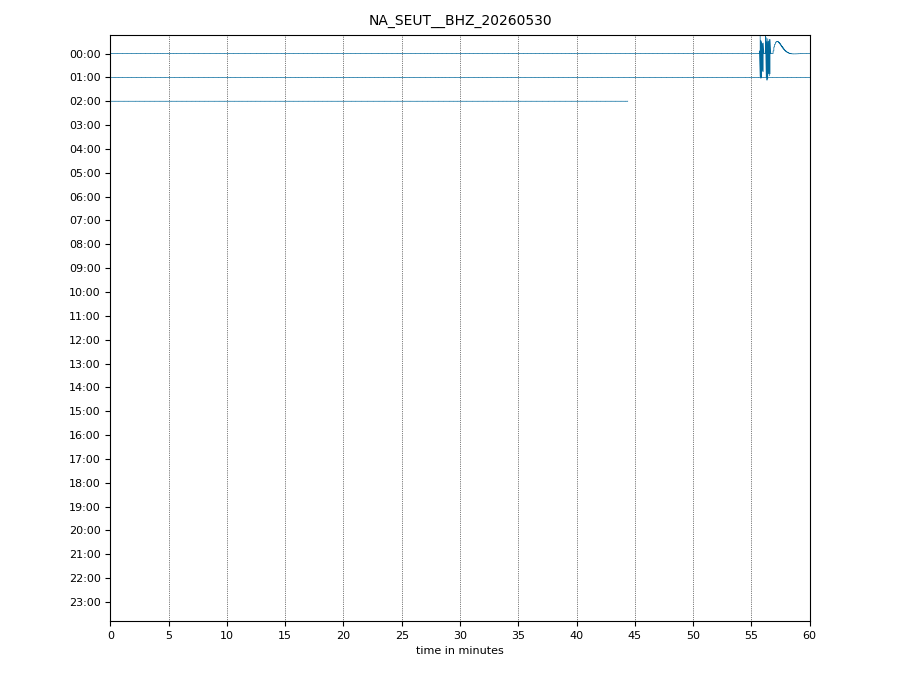Click the x-axis tick labeled 45
The width and height of the screenshot is (919, 690).
point(635,635)
